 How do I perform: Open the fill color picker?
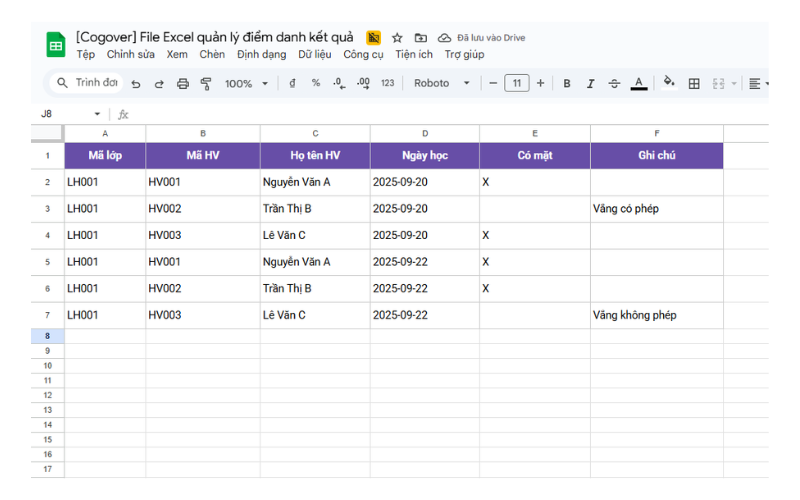pos(669,84)
